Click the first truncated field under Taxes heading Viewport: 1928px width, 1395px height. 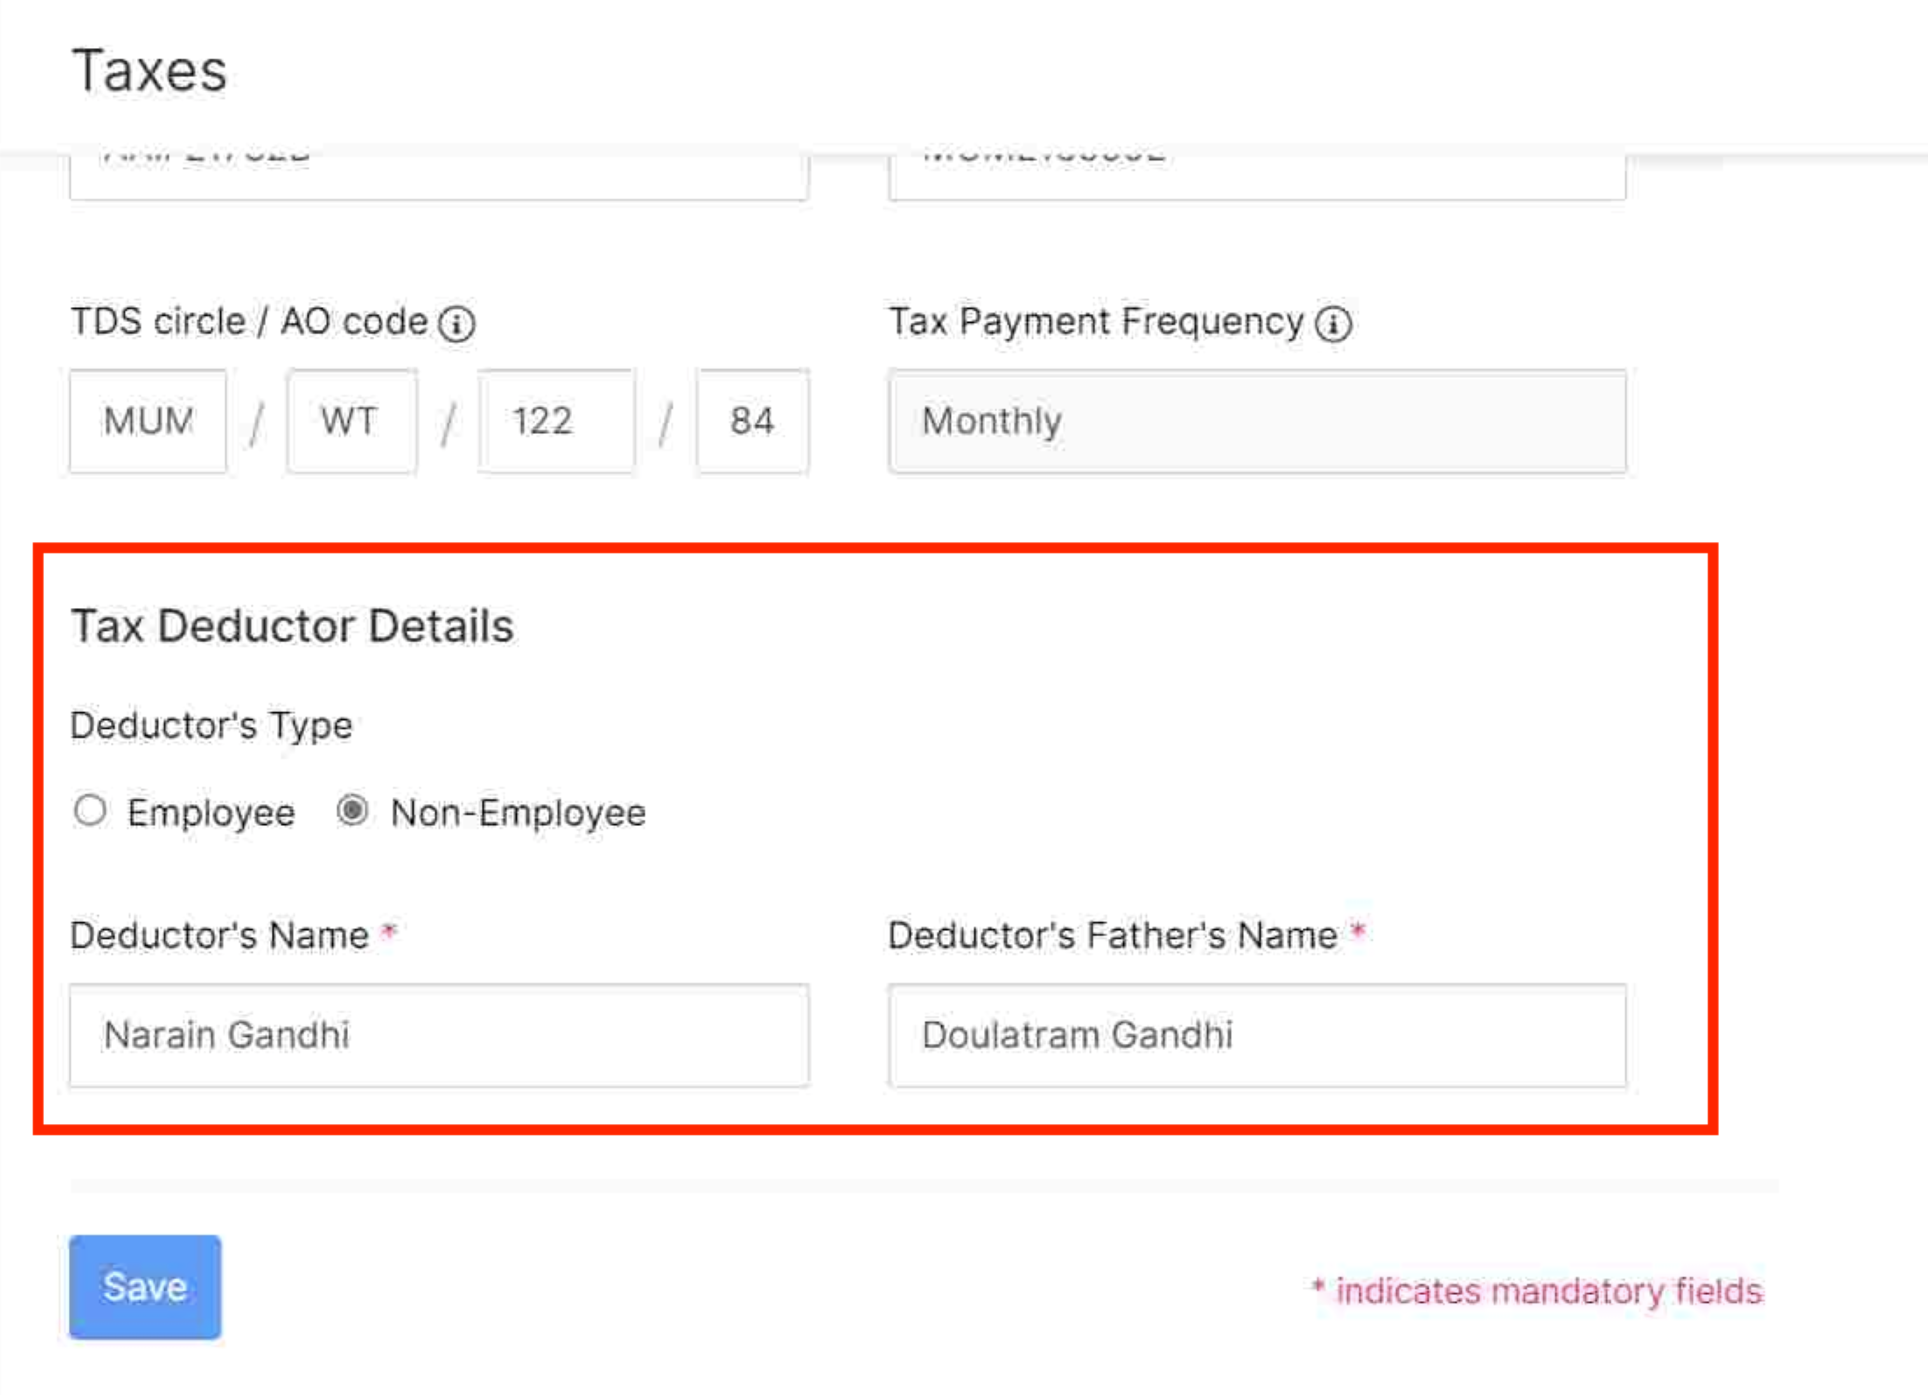click(438, 170)
